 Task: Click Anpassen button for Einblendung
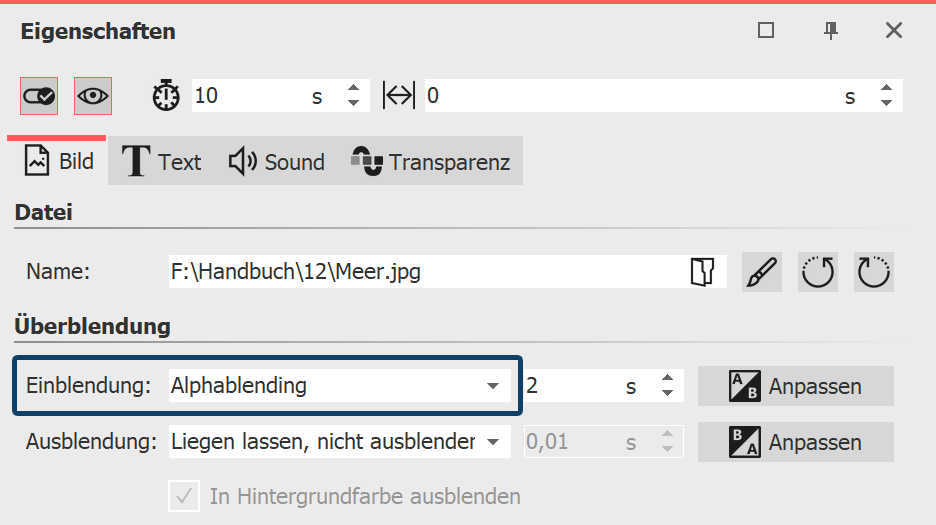[795, 386]
